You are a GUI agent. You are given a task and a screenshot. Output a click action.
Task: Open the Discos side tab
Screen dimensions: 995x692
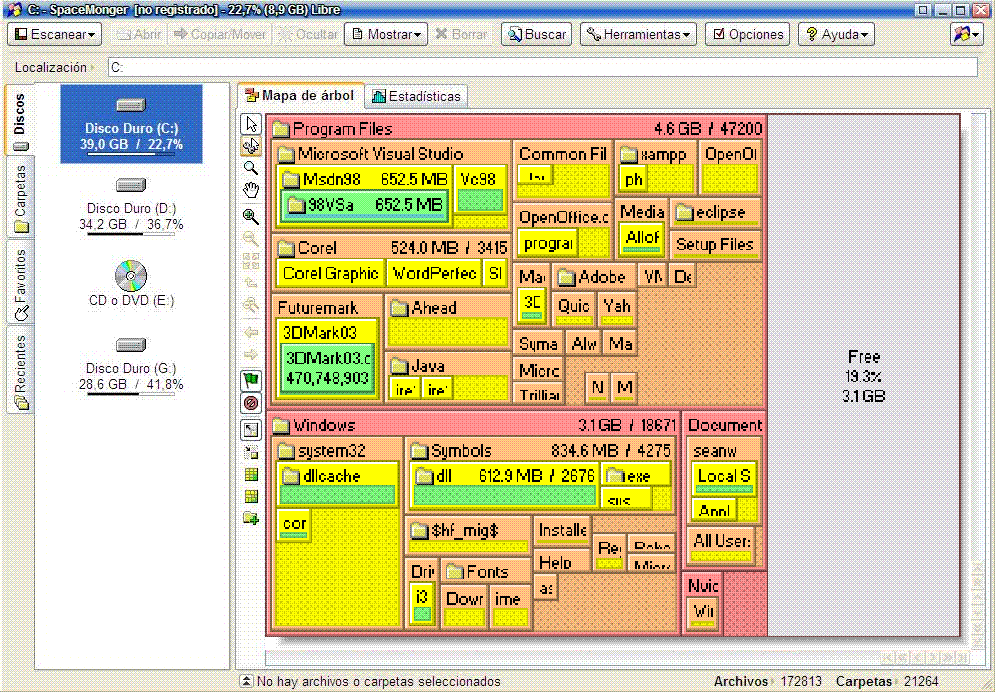coord(20,121)
